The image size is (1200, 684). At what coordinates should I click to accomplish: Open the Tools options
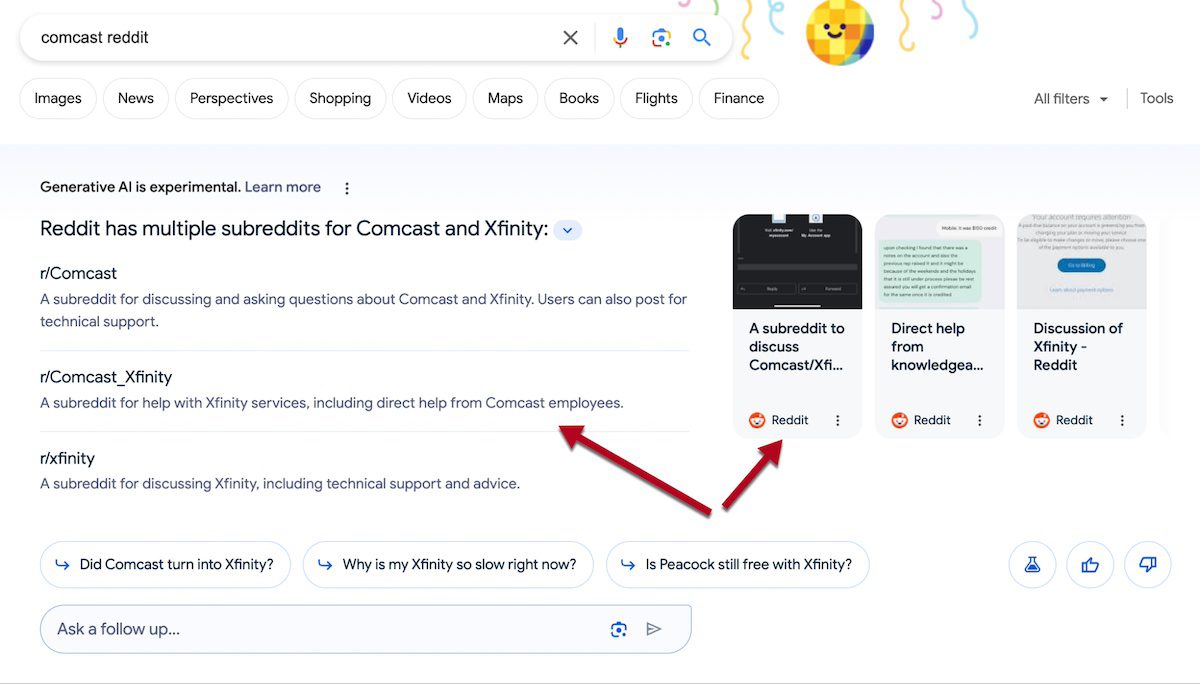click(1157, 98)
